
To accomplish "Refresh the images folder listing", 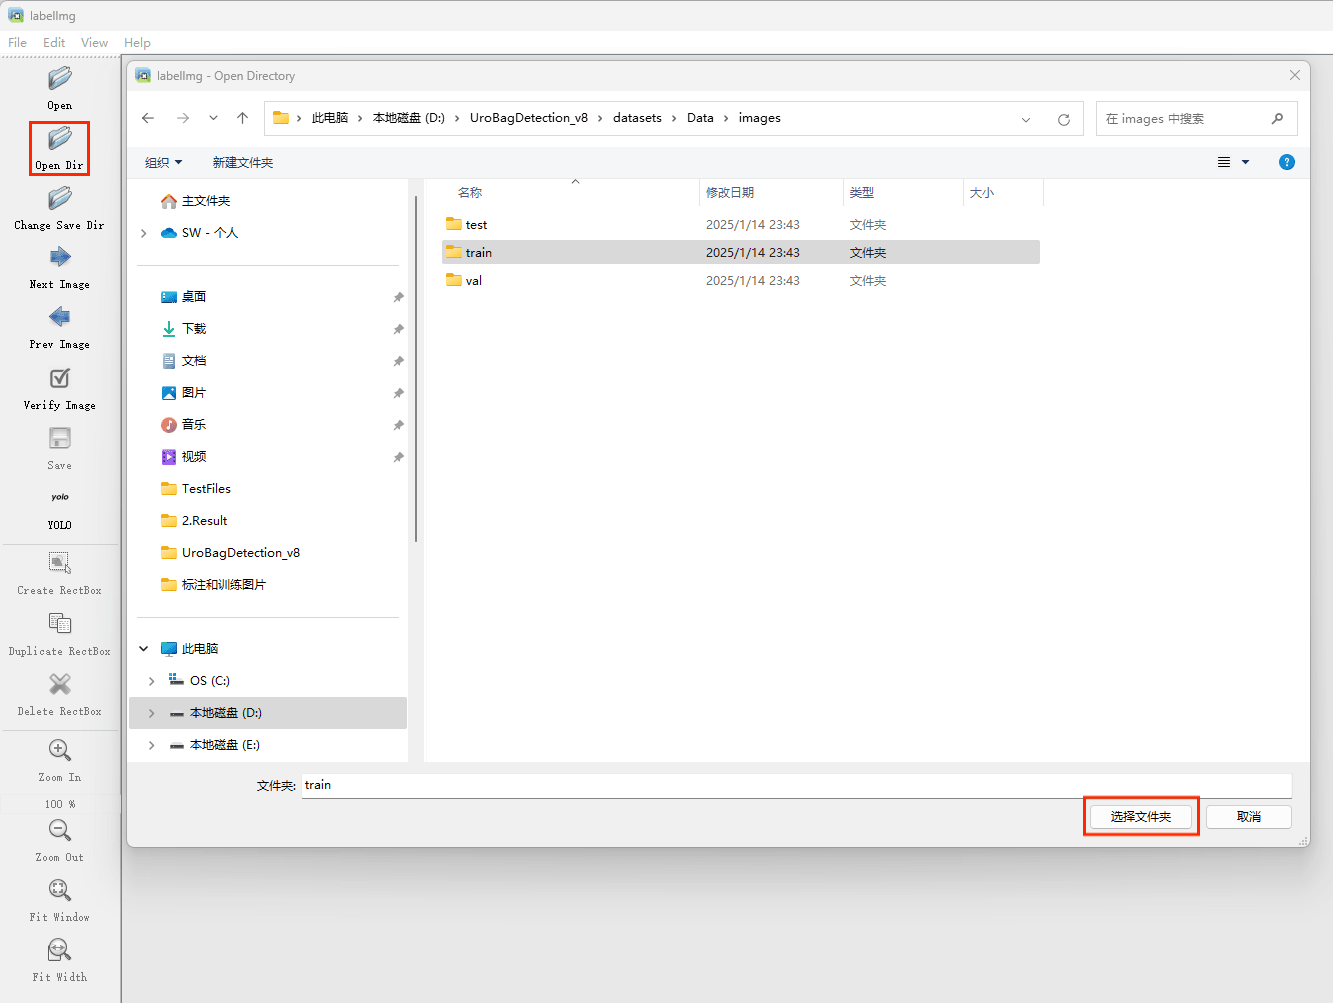I will click(1064, 119).
